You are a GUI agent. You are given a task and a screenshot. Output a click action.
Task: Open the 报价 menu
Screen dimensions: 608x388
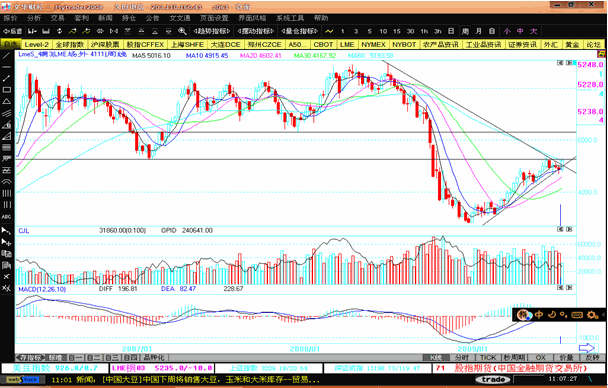[10, 18]
